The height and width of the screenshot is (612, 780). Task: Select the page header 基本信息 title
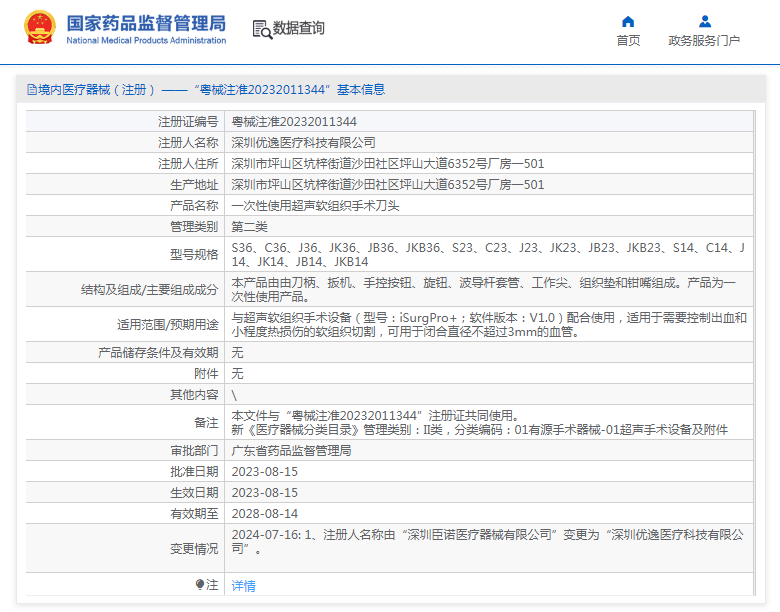[361, 90]
